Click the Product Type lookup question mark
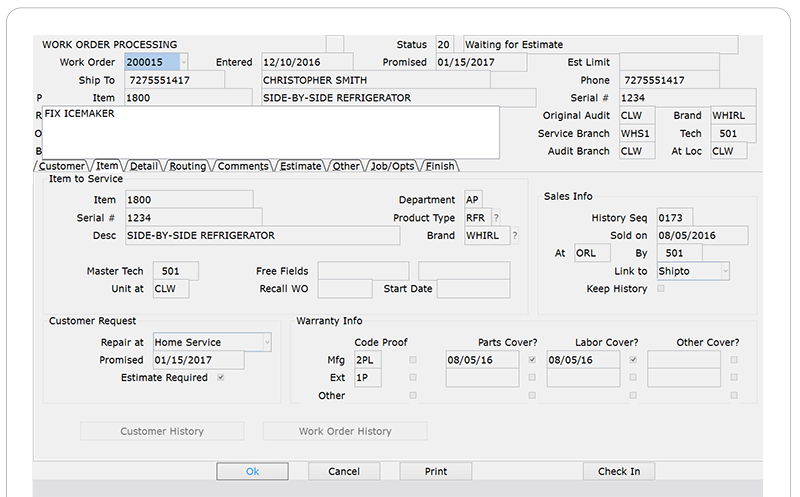The width and height of the screenshot is (800, 497). coord(496,218)
